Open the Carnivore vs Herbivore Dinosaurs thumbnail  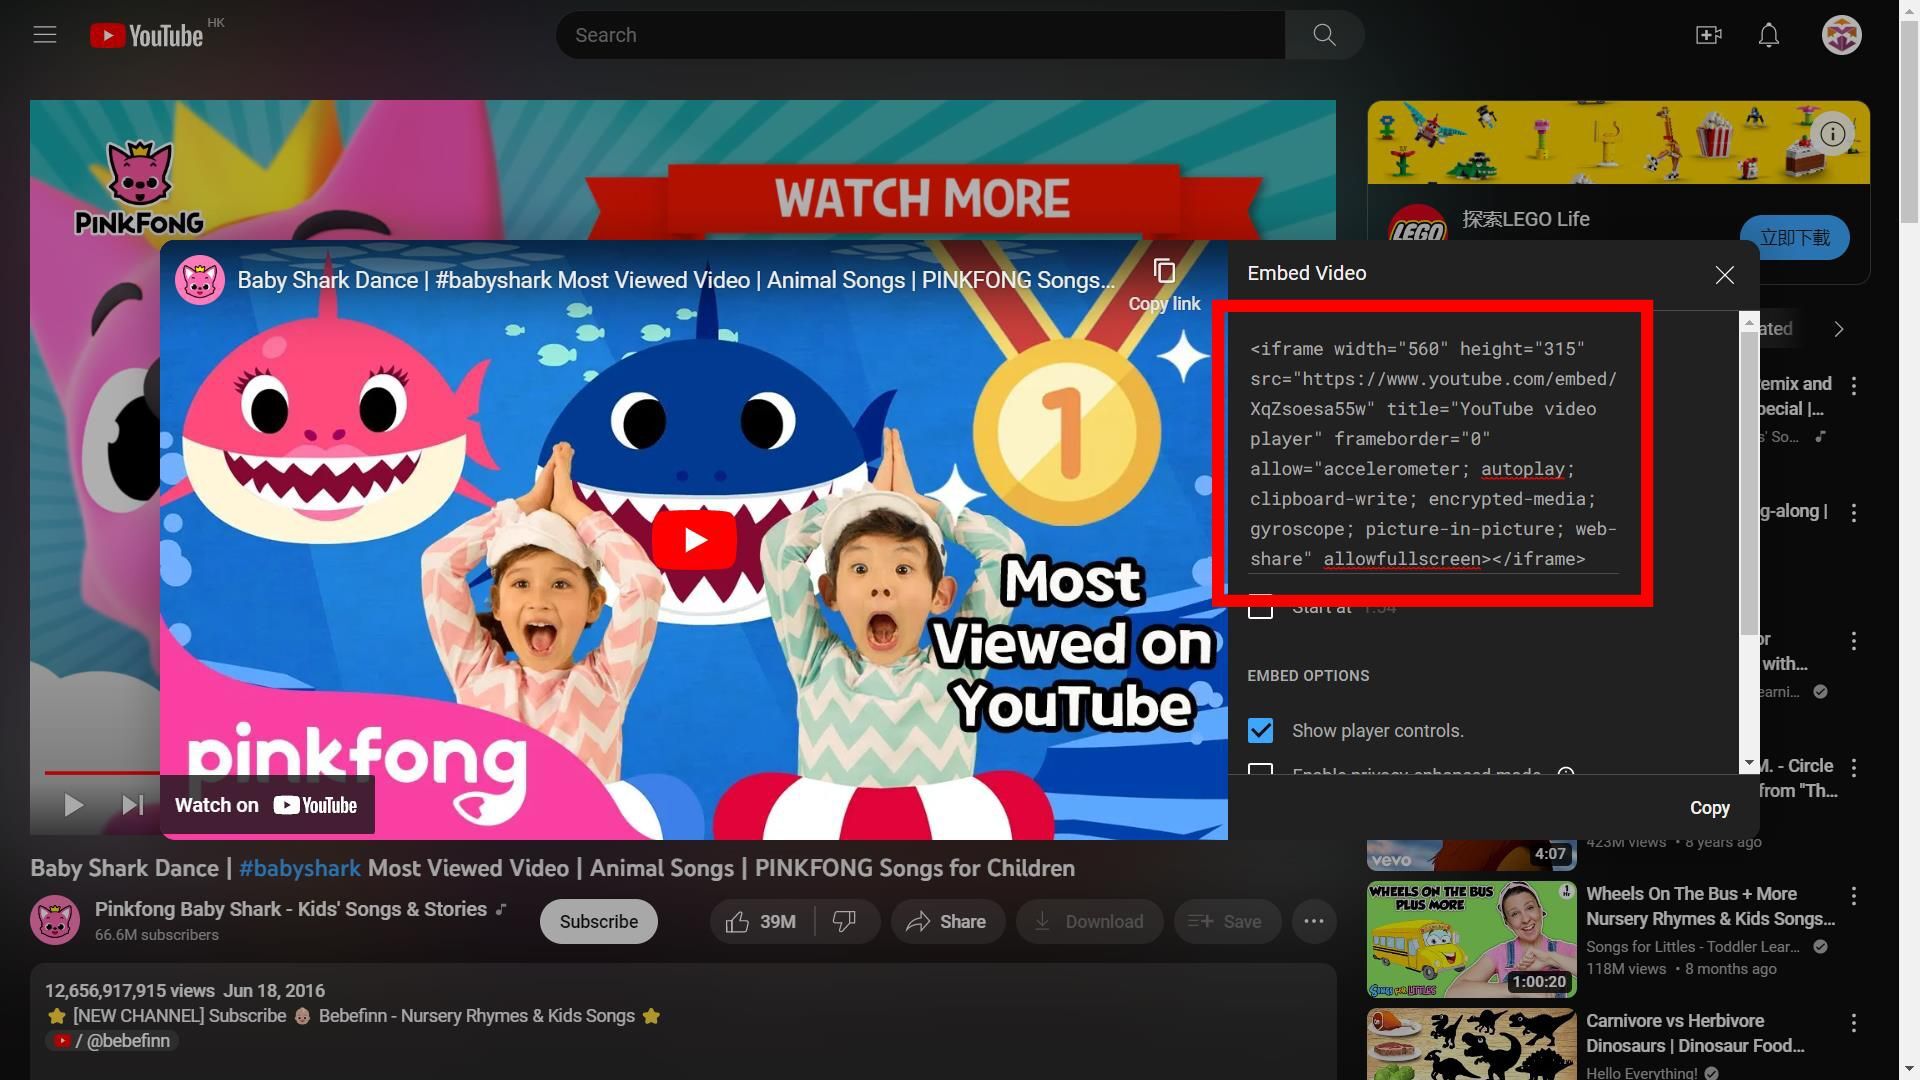(1471, 1044)
